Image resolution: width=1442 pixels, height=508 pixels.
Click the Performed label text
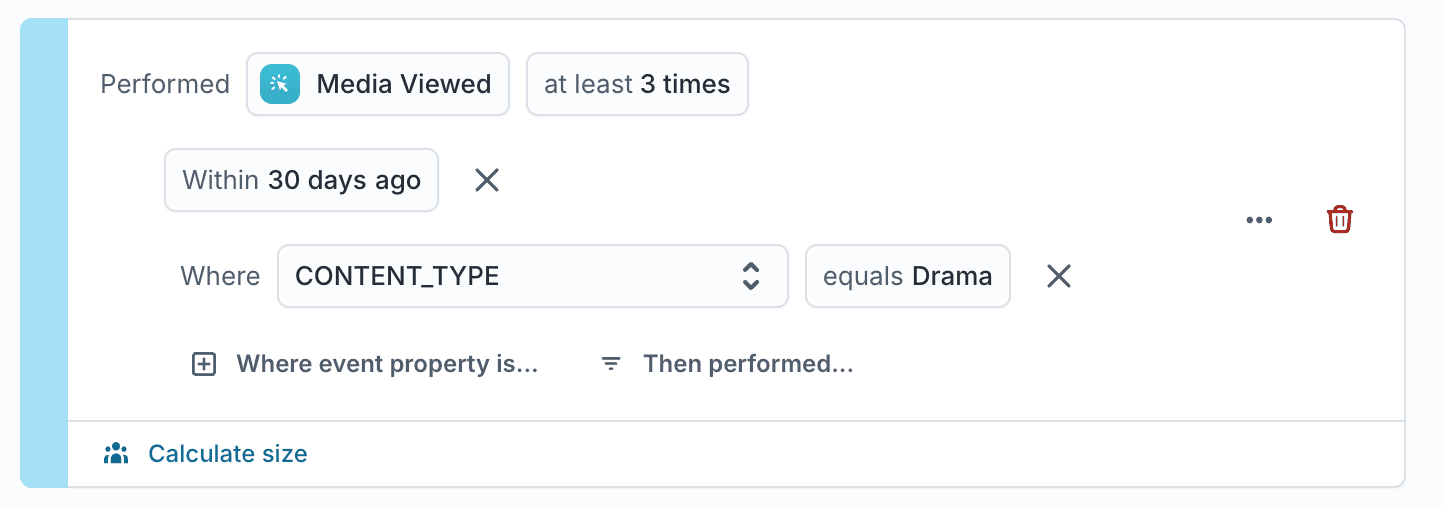click(165, 84)
